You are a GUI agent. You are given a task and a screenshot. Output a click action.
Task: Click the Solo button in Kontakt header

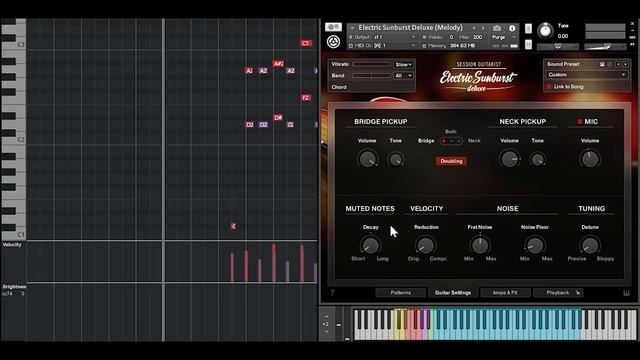coord(528,28)
